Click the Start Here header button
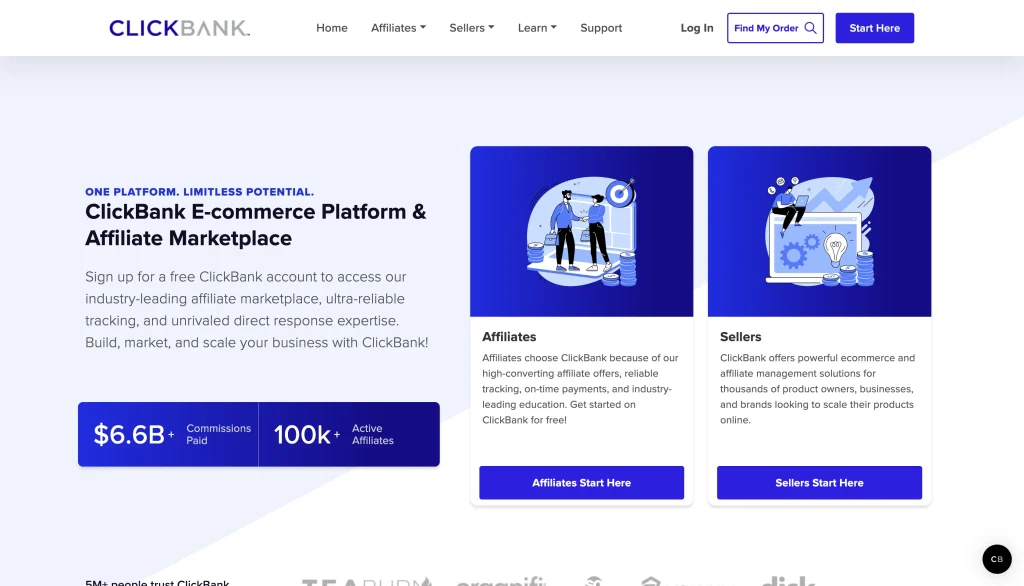 874,28
